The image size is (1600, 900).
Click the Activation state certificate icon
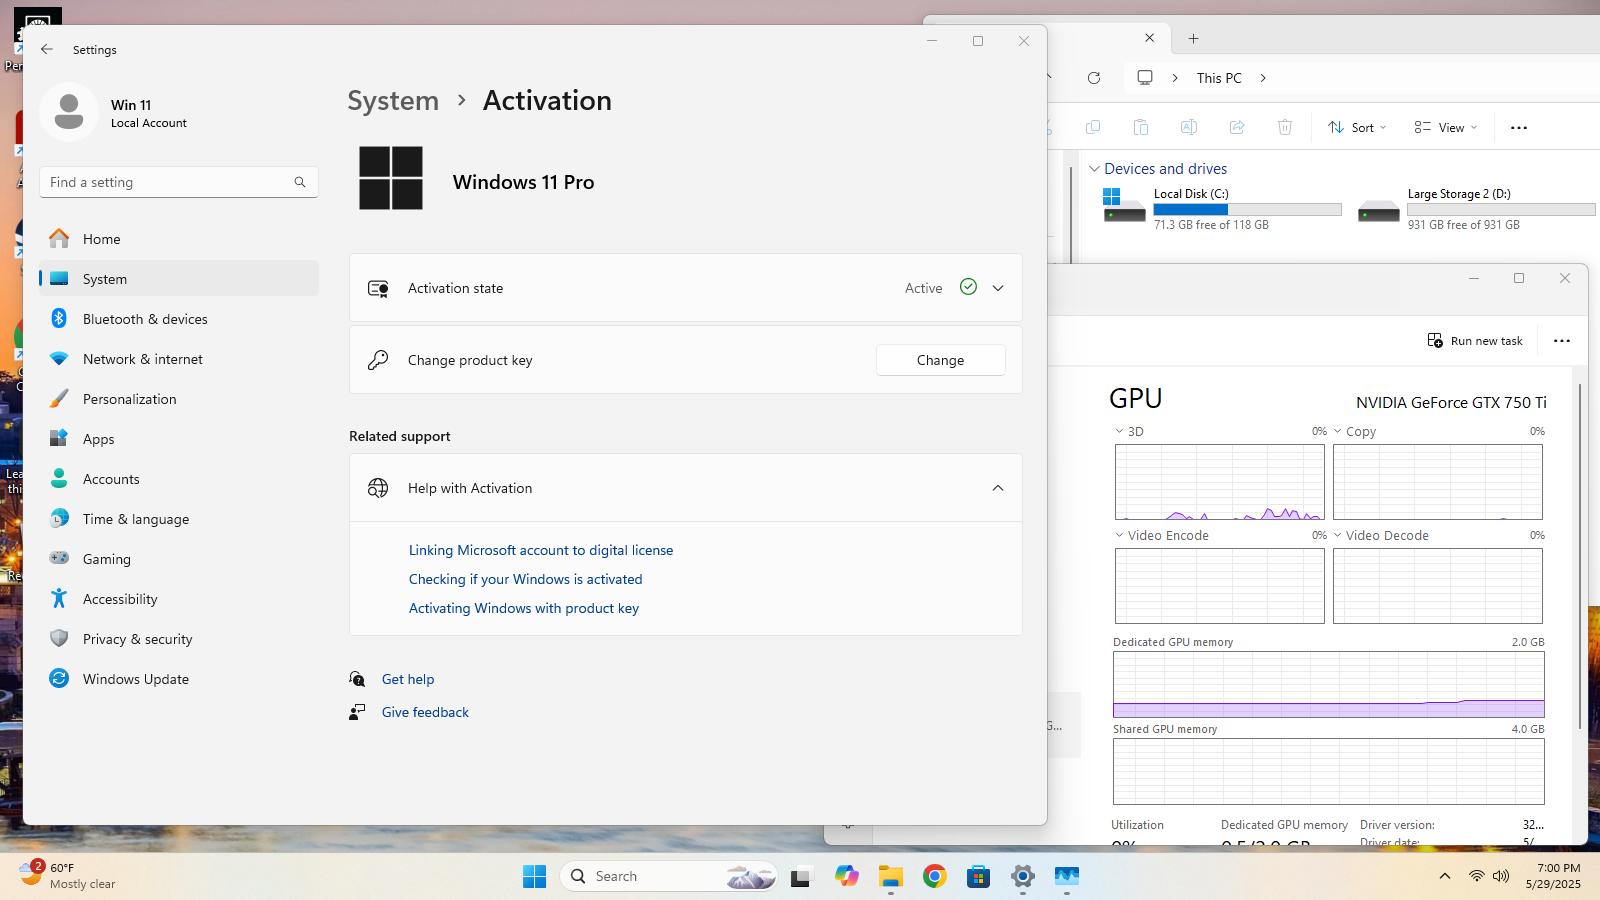coord(378,288)
